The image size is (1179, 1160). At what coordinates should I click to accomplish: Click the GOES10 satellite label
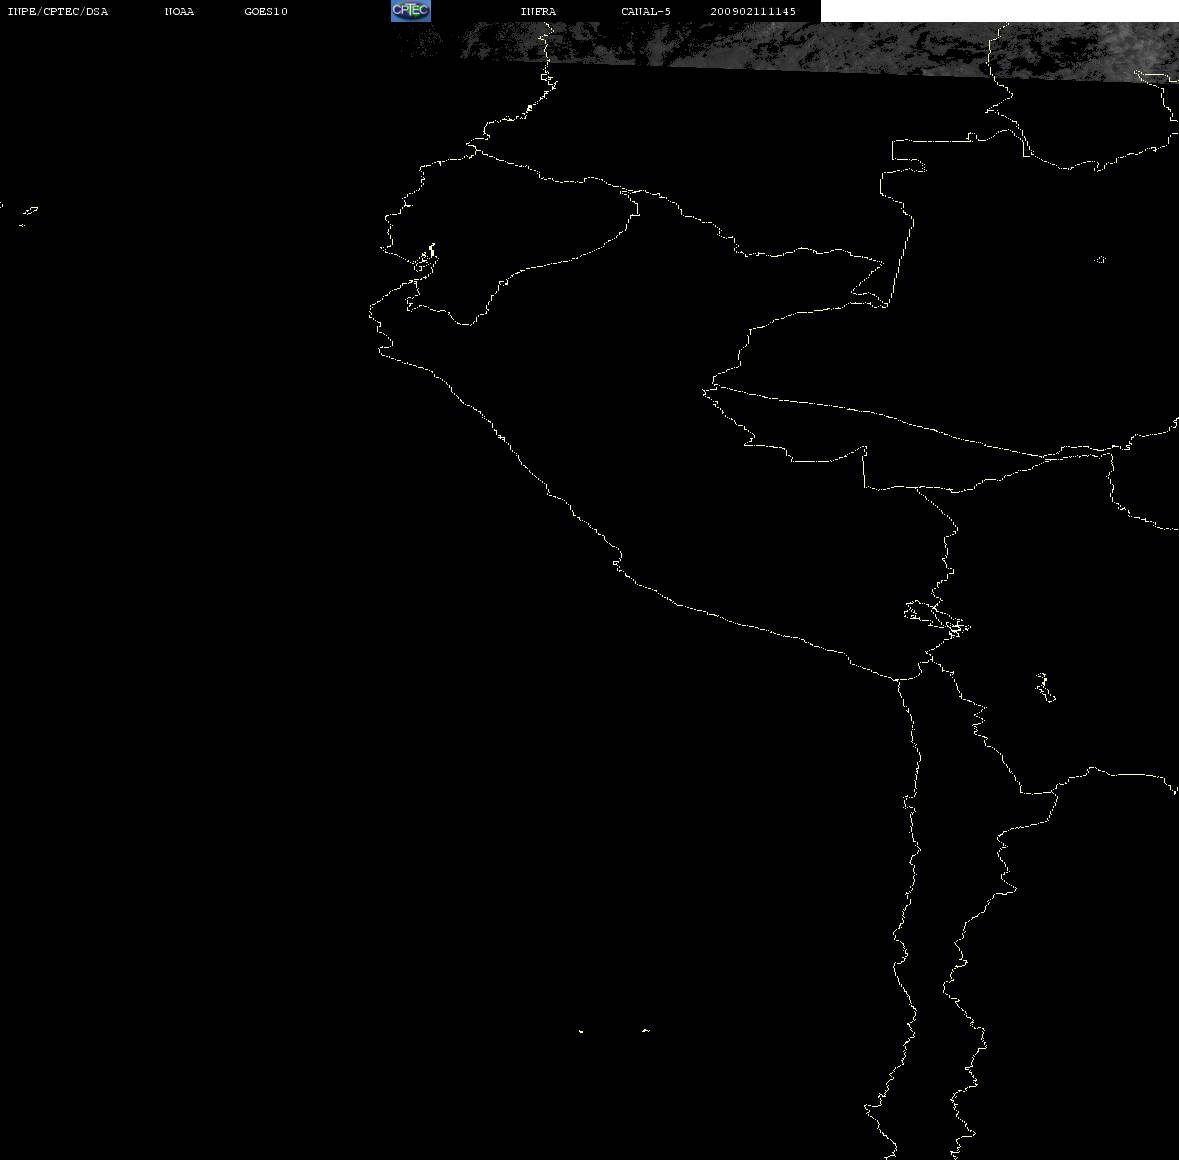pyautogui.click(x=266, y=11)
